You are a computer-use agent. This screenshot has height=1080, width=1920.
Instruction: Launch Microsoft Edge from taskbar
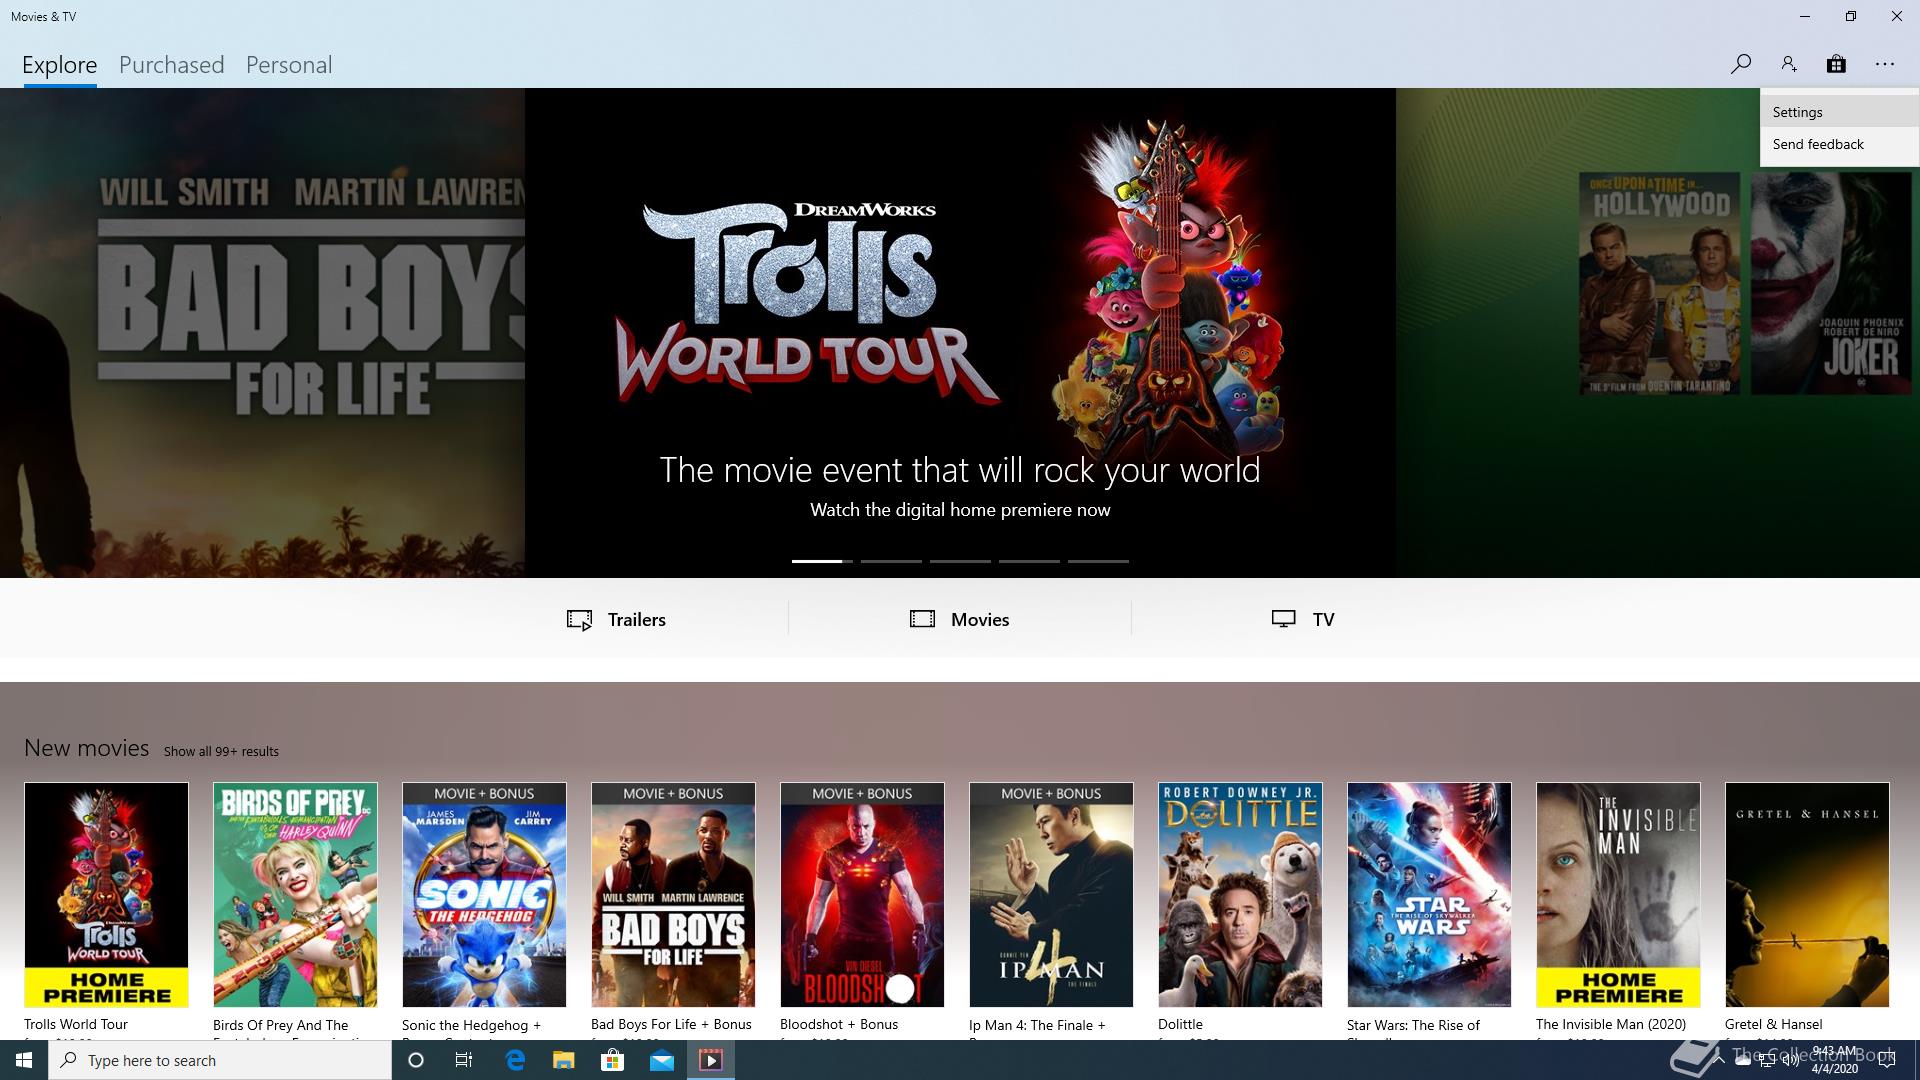515,1060
